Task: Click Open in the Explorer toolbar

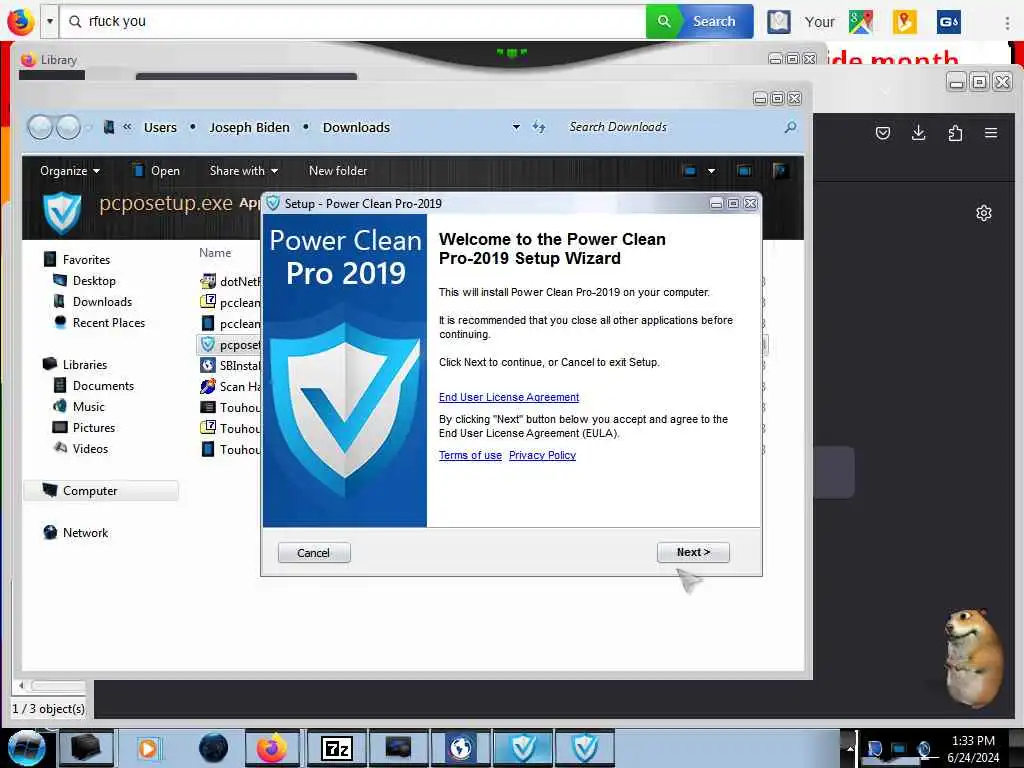Action: [155, 170]
